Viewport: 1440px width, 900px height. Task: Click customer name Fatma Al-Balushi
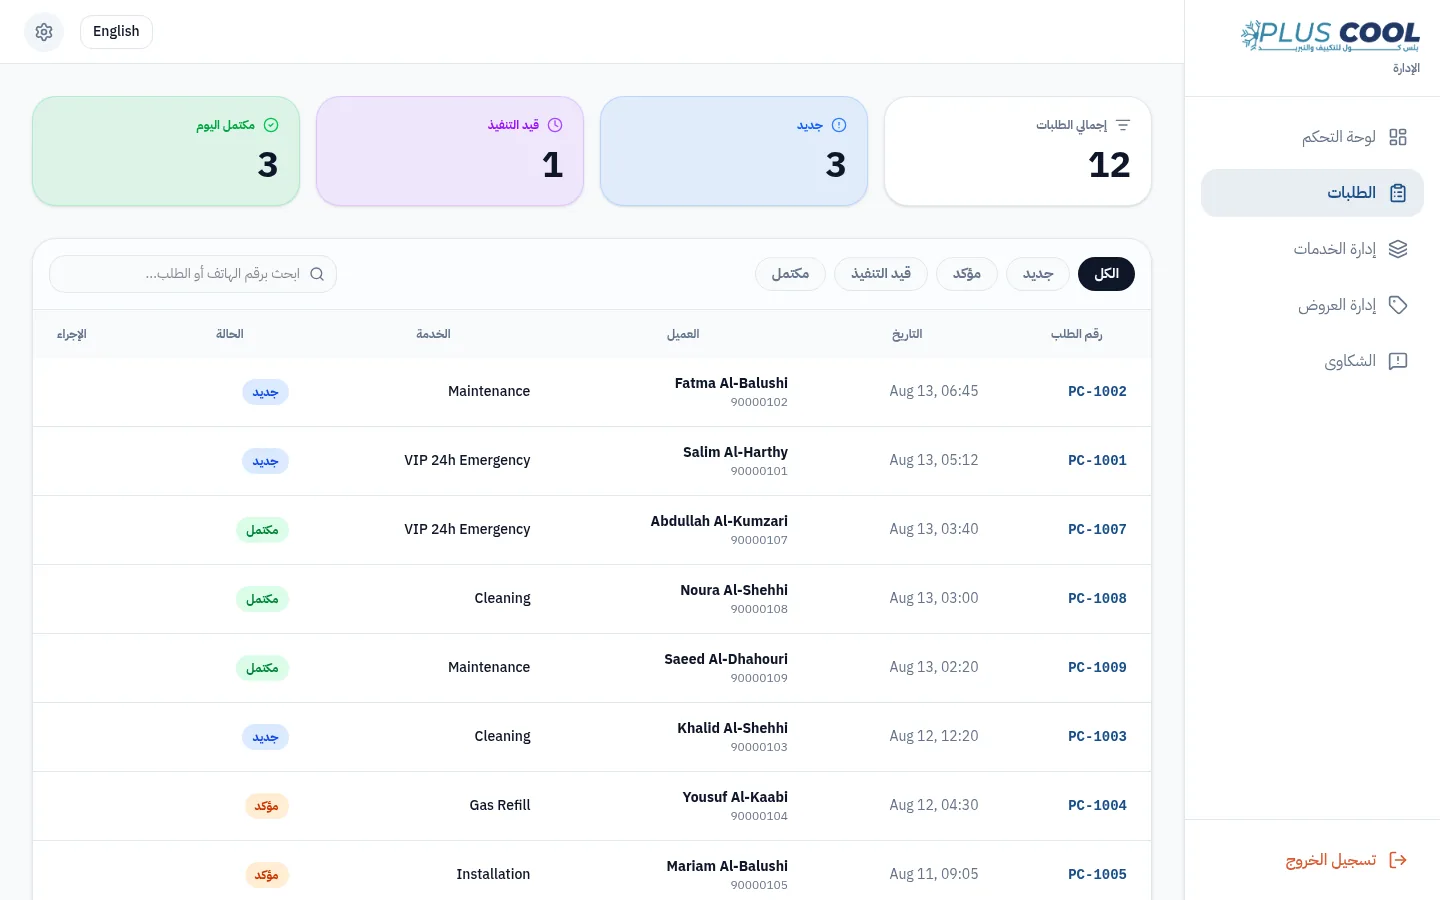coord(731,383)
